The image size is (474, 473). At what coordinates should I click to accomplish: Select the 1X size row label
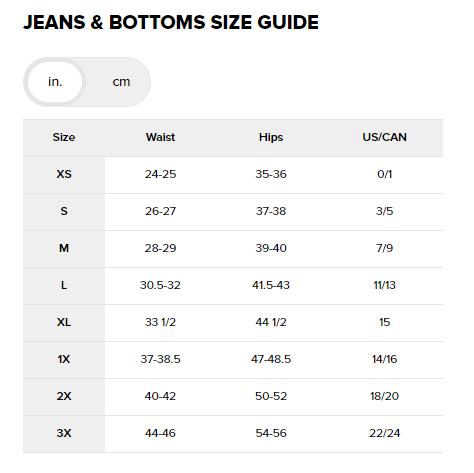pyautogui.click(x=64, y=359)
